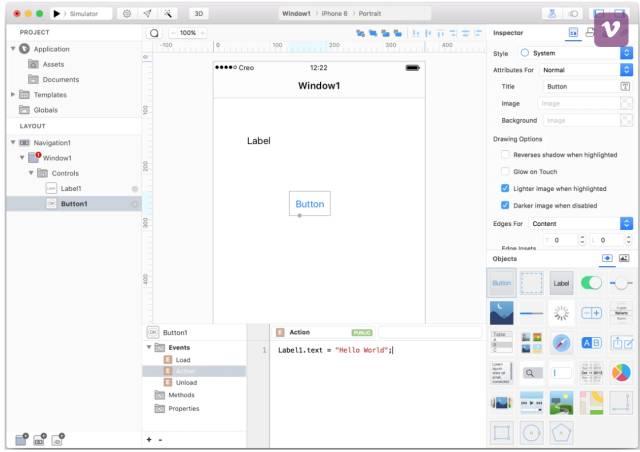Pick the Stepper minus-plus object
The height and width of the screenshot is (452, 640).
(x=591, y=313)
